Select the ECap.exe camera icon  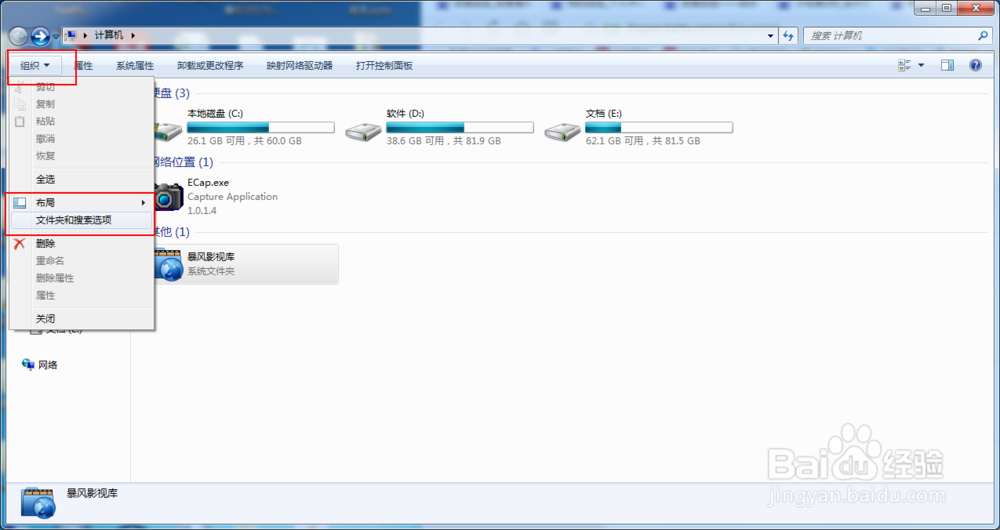pyautogui.click(x=168, y=196)
